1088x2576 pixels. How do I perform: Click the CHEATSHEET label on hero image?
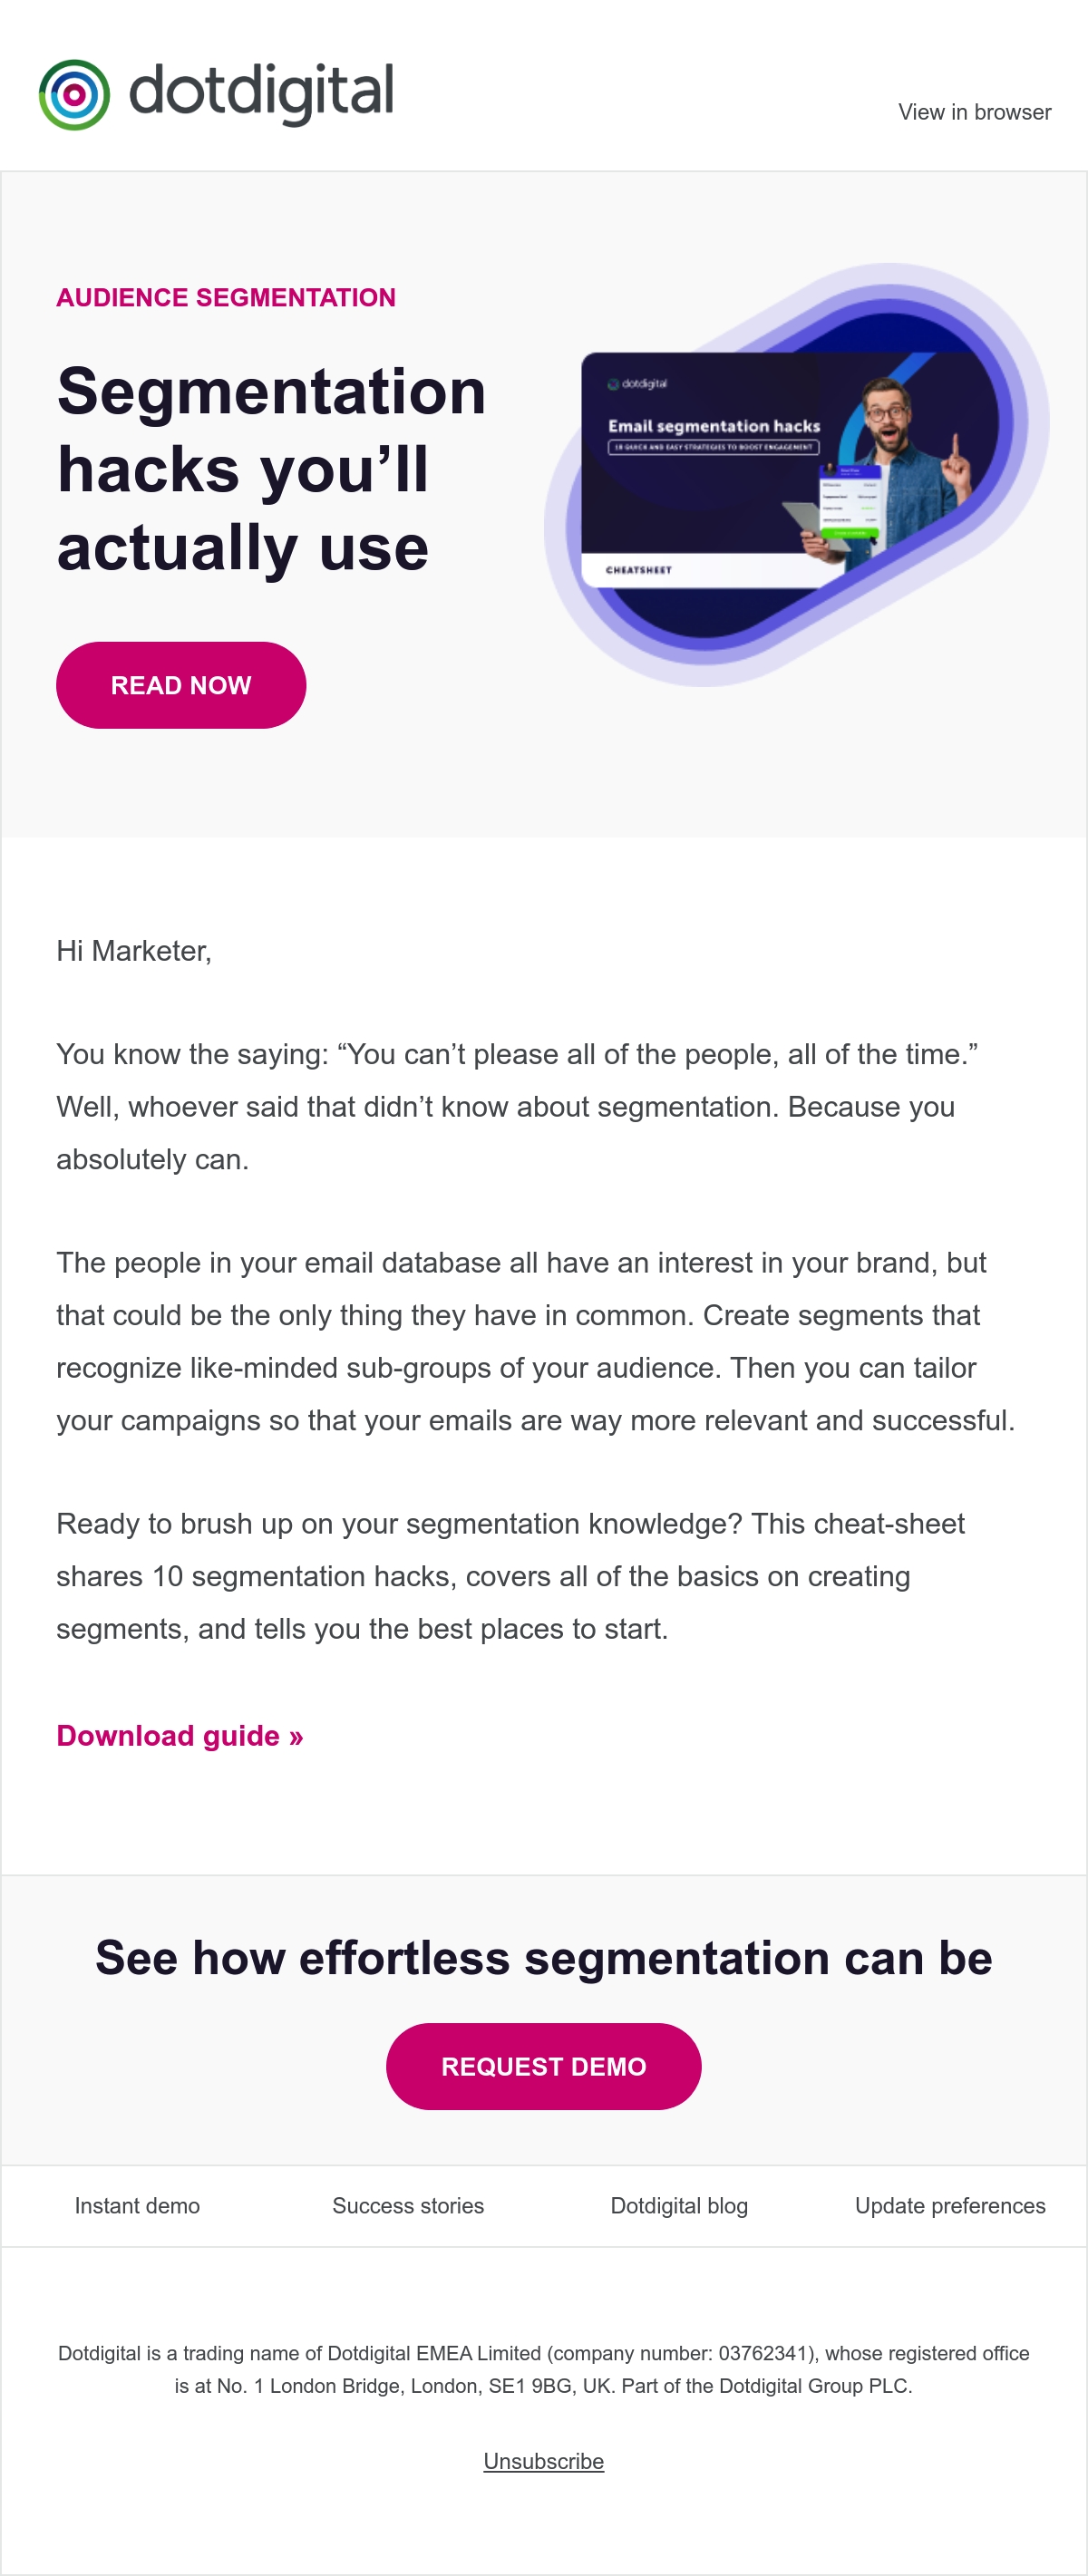[639, 570]
